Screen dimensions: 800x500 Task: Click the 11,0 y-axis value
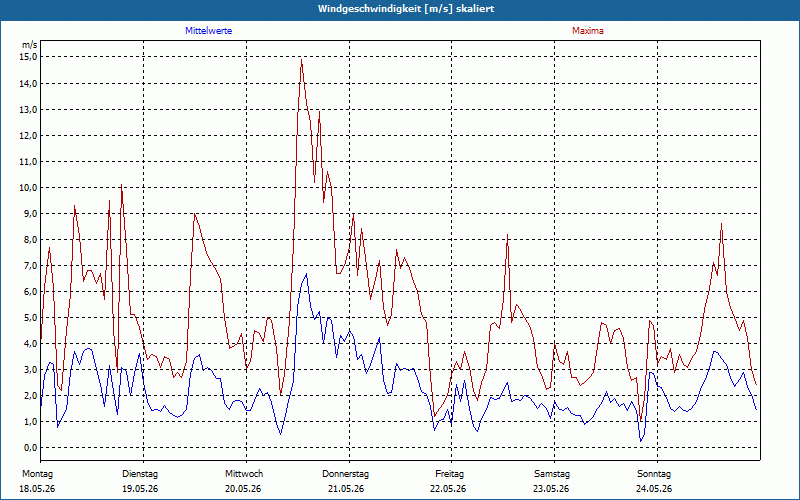pos(29,161)
